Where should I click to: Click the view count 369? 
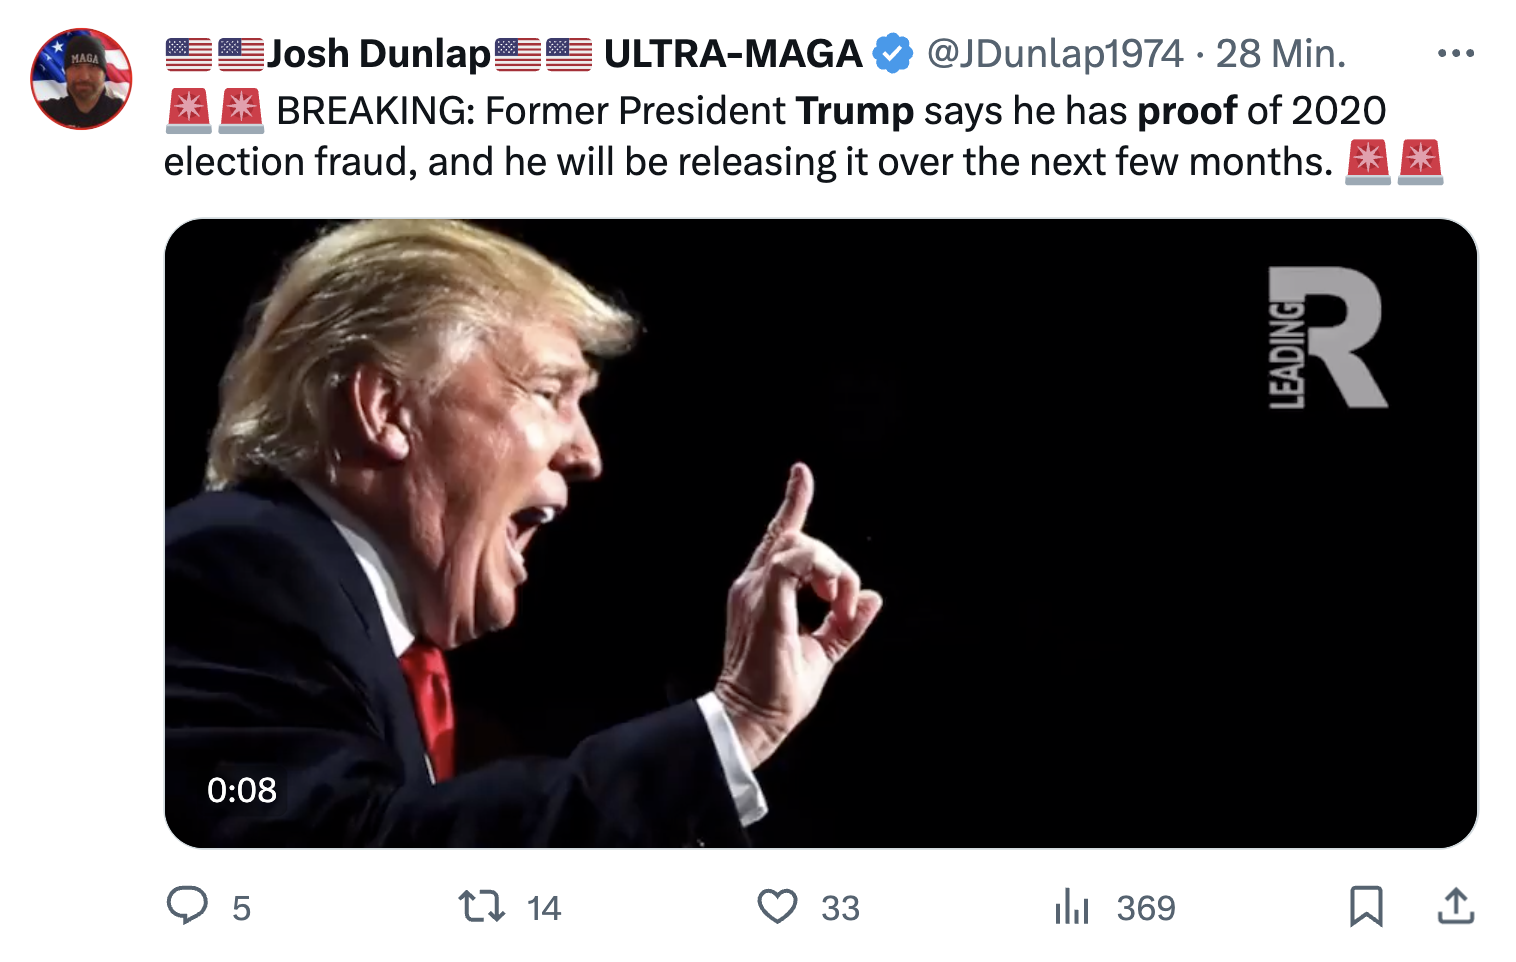[1146, 908]
